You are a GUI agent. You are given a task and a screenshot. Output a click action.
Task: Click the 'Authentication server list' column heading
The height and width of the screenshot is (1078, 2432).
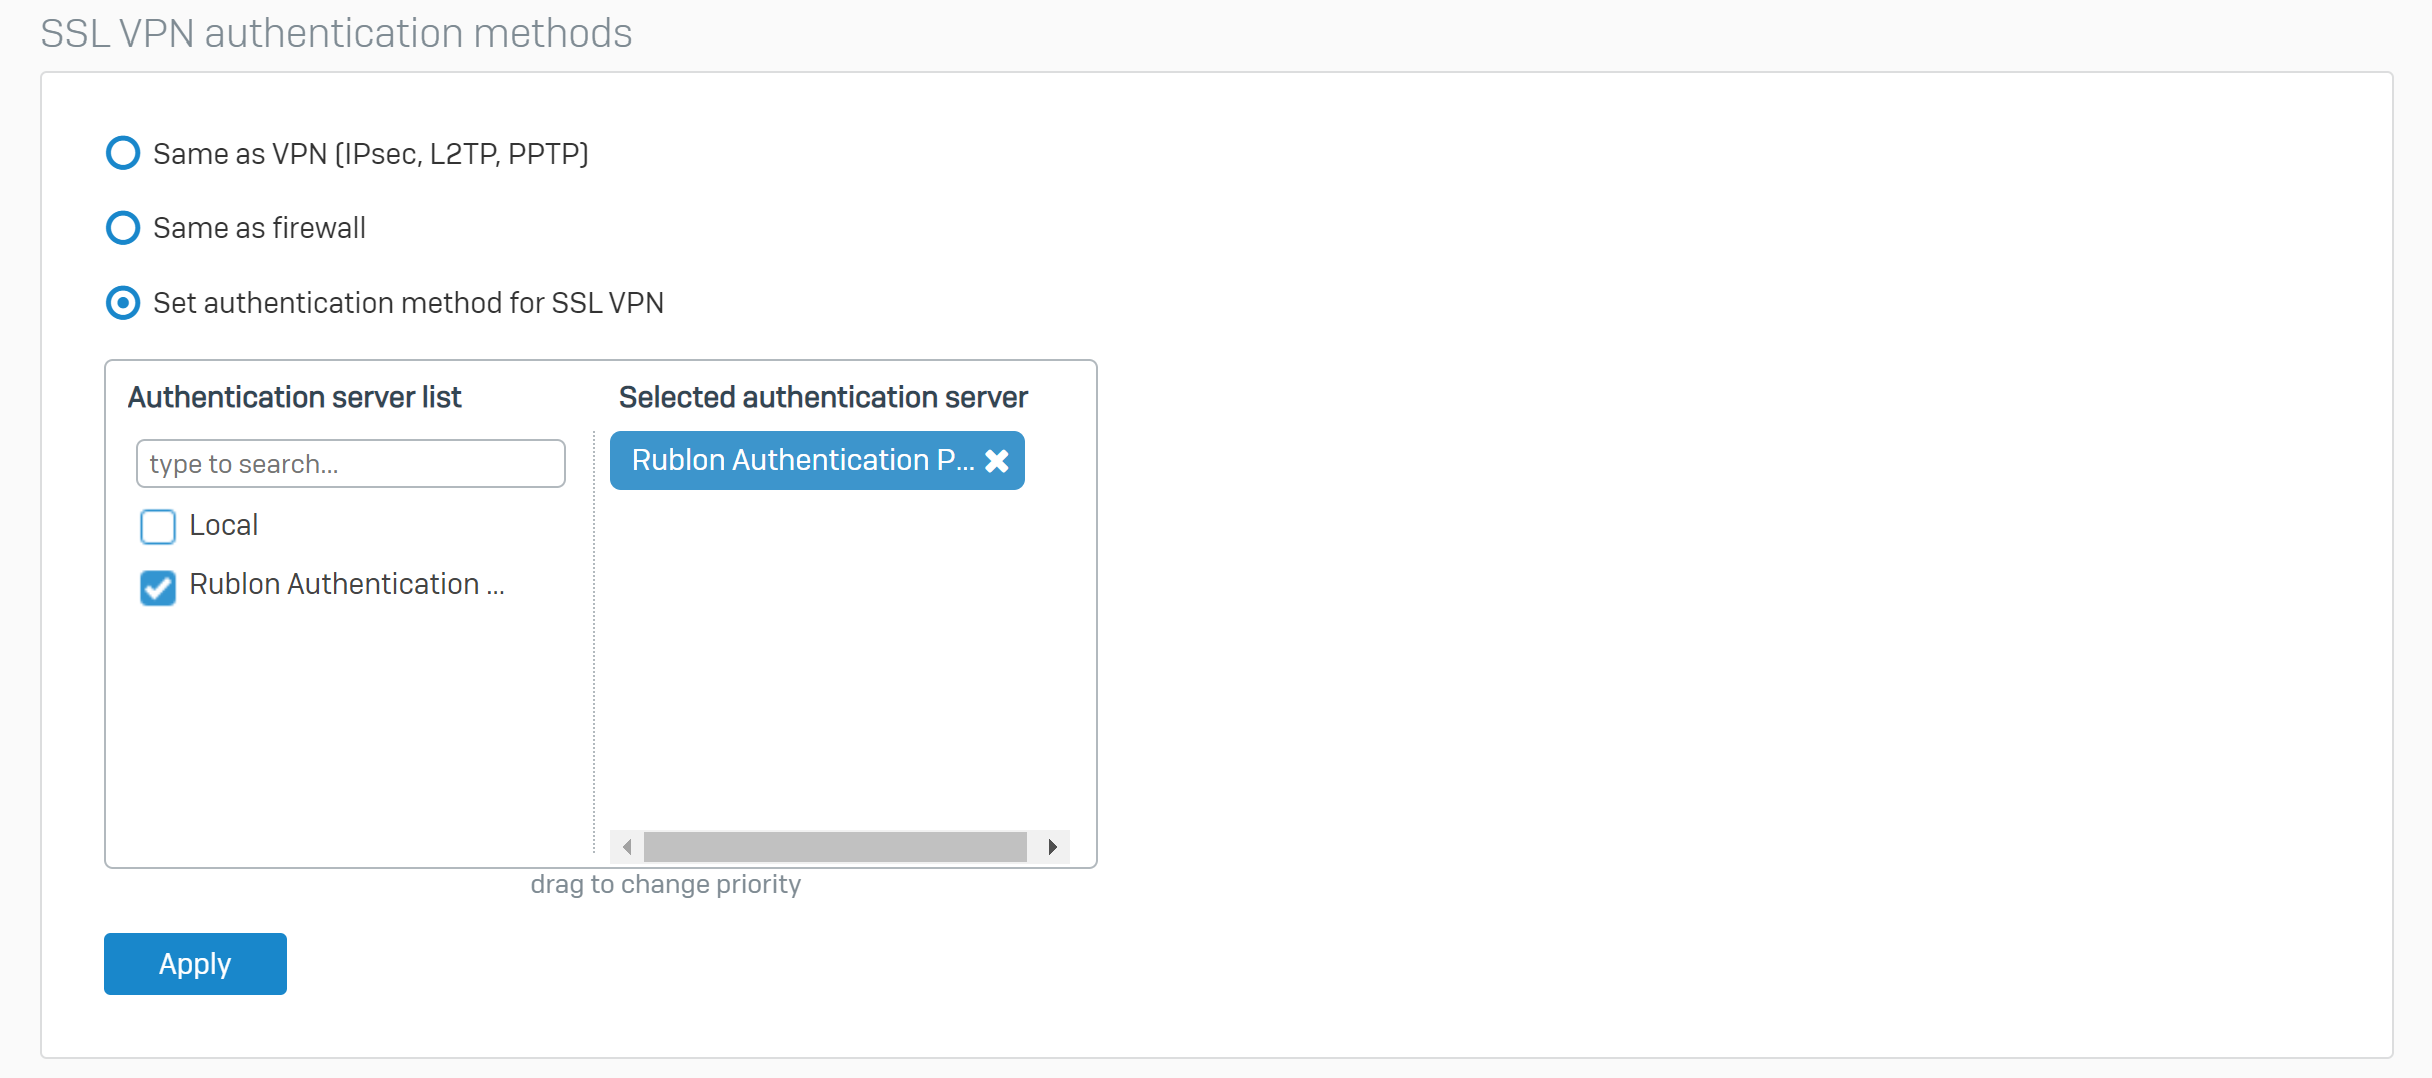coord(294,398)
